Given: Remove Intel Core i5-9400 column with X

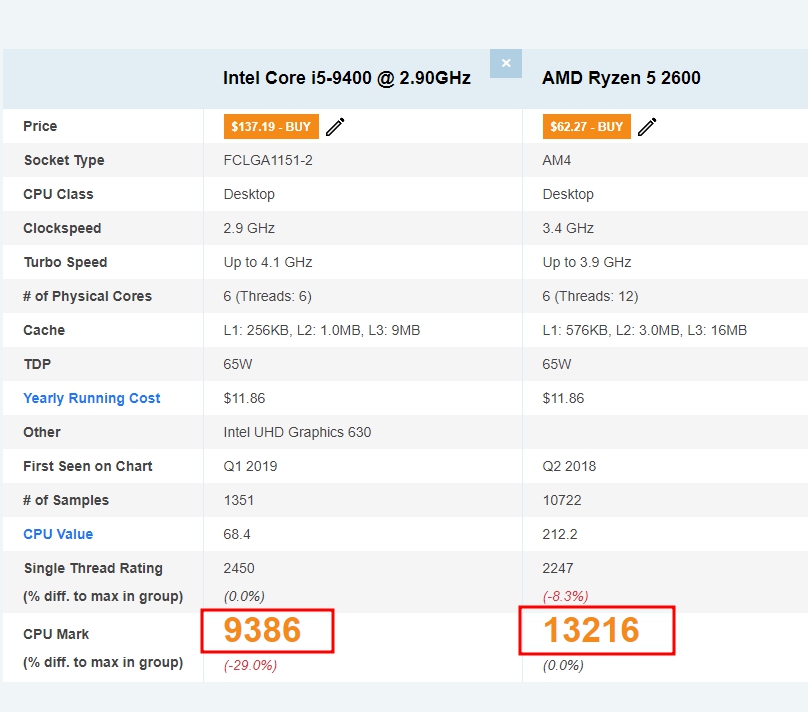Looking at the screenshot, I should pos(506,63).
